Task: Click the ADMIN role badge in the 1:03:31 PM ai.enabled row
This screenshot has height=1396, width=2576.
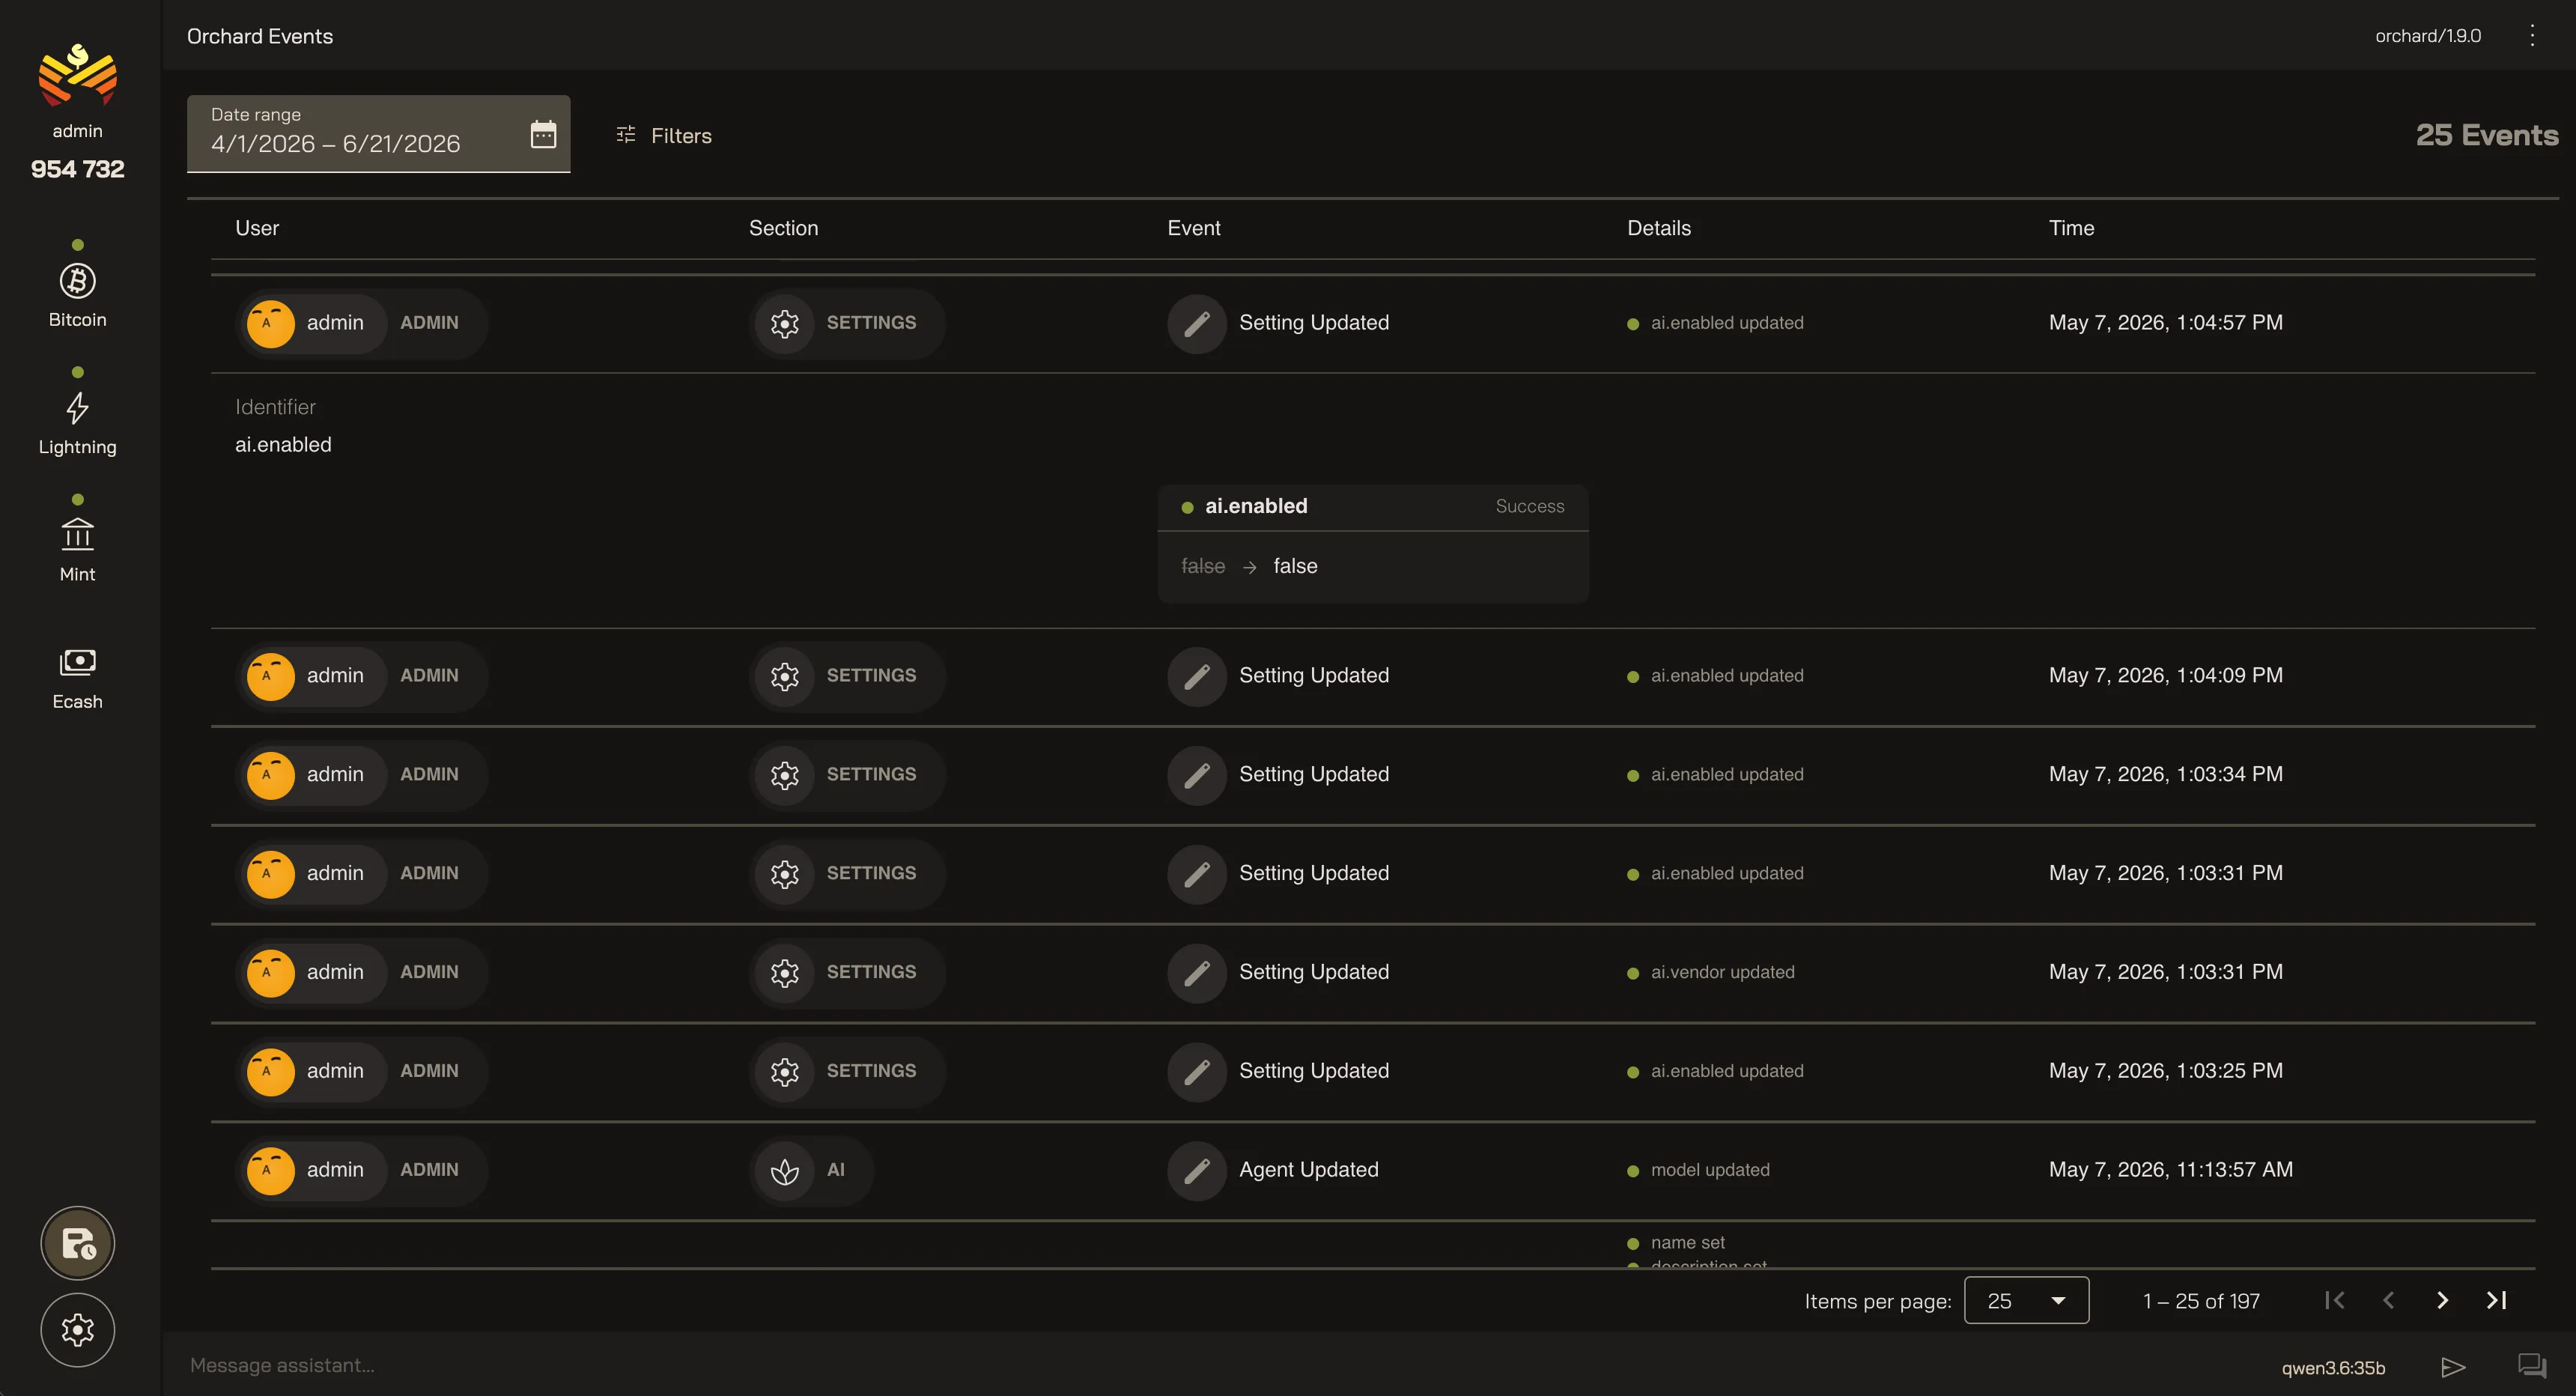Action: [x=429, y=873]
